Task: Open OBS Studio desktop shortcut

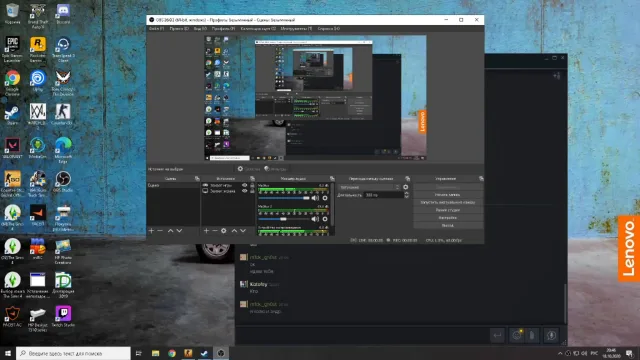Action: point(63,182)
